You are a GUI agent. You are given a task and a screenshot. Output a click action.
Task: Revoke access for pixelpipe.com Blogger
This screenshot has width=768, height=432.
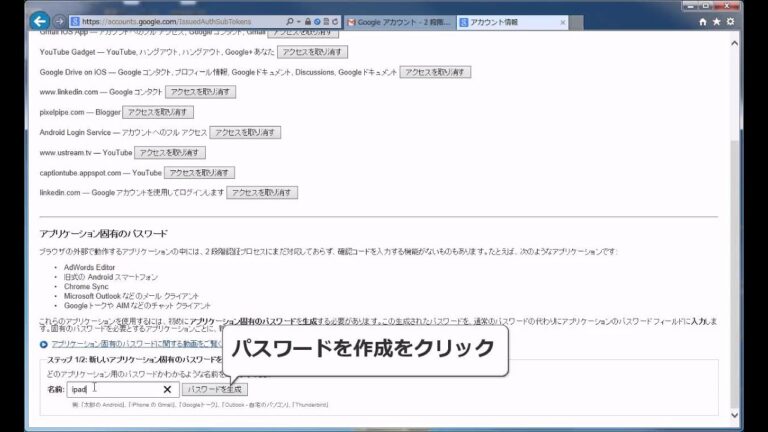coord(158,112)
